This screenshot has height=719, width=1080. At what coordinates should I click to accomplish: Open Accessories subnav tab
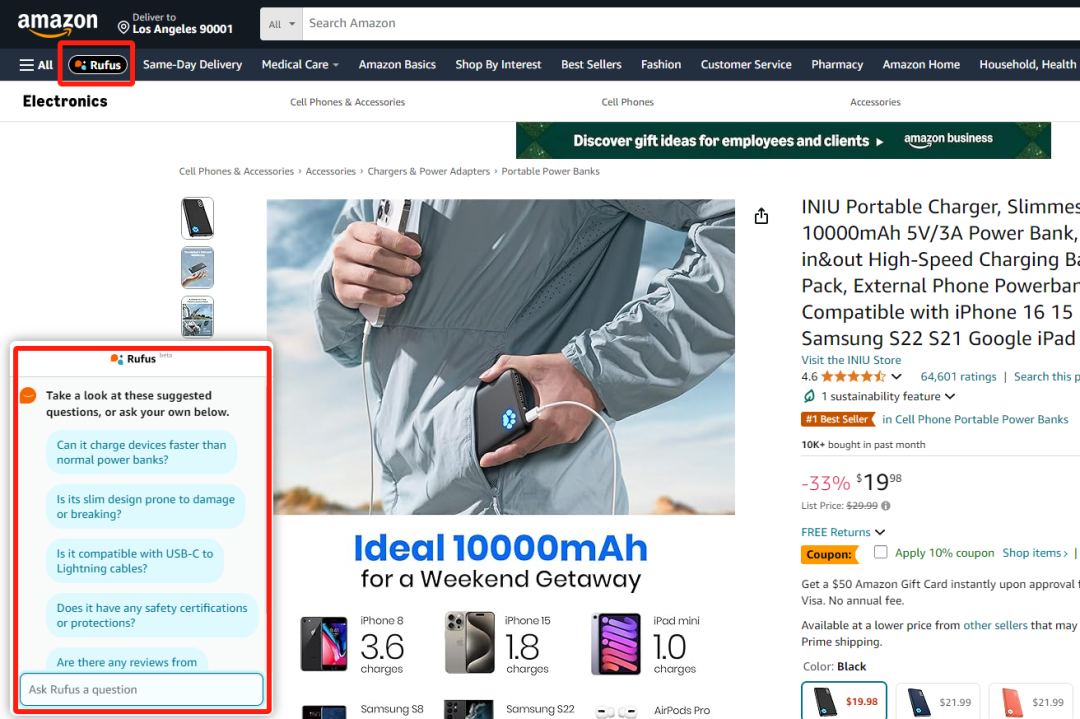click(875, 102)
